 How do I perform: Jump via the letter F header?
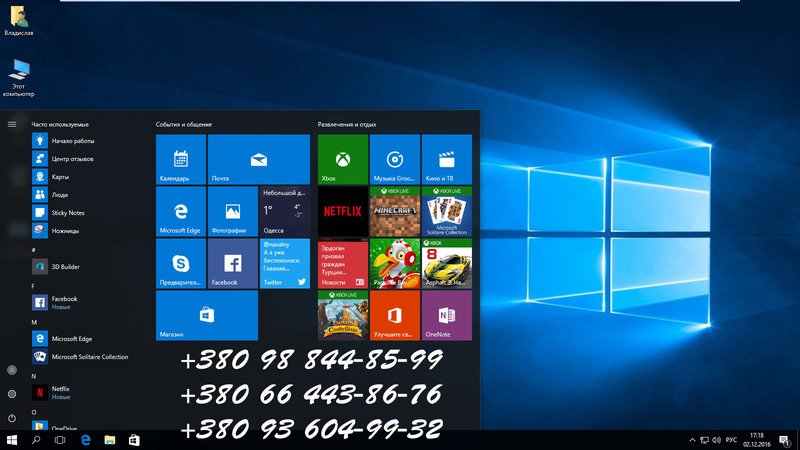(x=33, y=286)
